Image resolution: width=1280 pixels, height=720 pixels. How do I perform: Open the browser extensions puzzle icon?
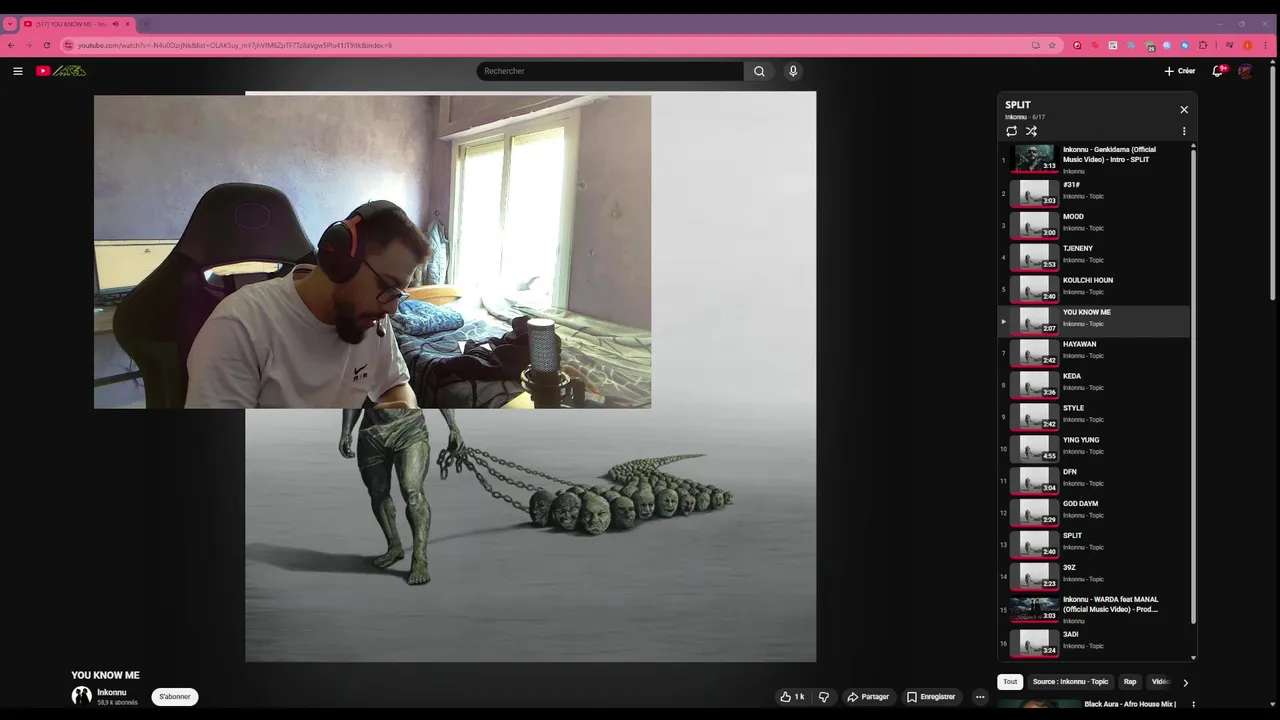pos(1203,45)
